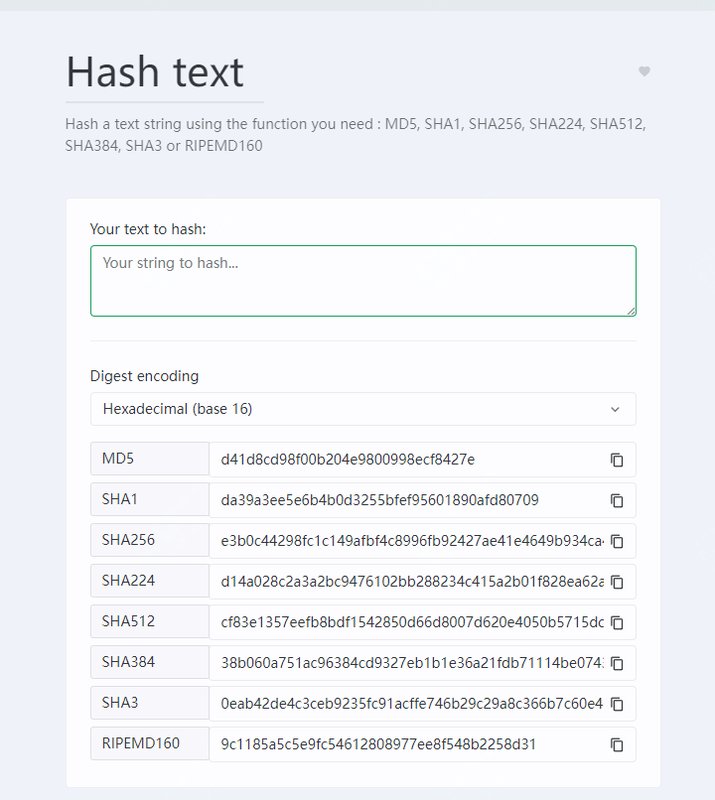Click the dropdown chevron beside Hexadecimal
Image resolution: width=715 pixels, height=800 pixels.
(615, 409)
